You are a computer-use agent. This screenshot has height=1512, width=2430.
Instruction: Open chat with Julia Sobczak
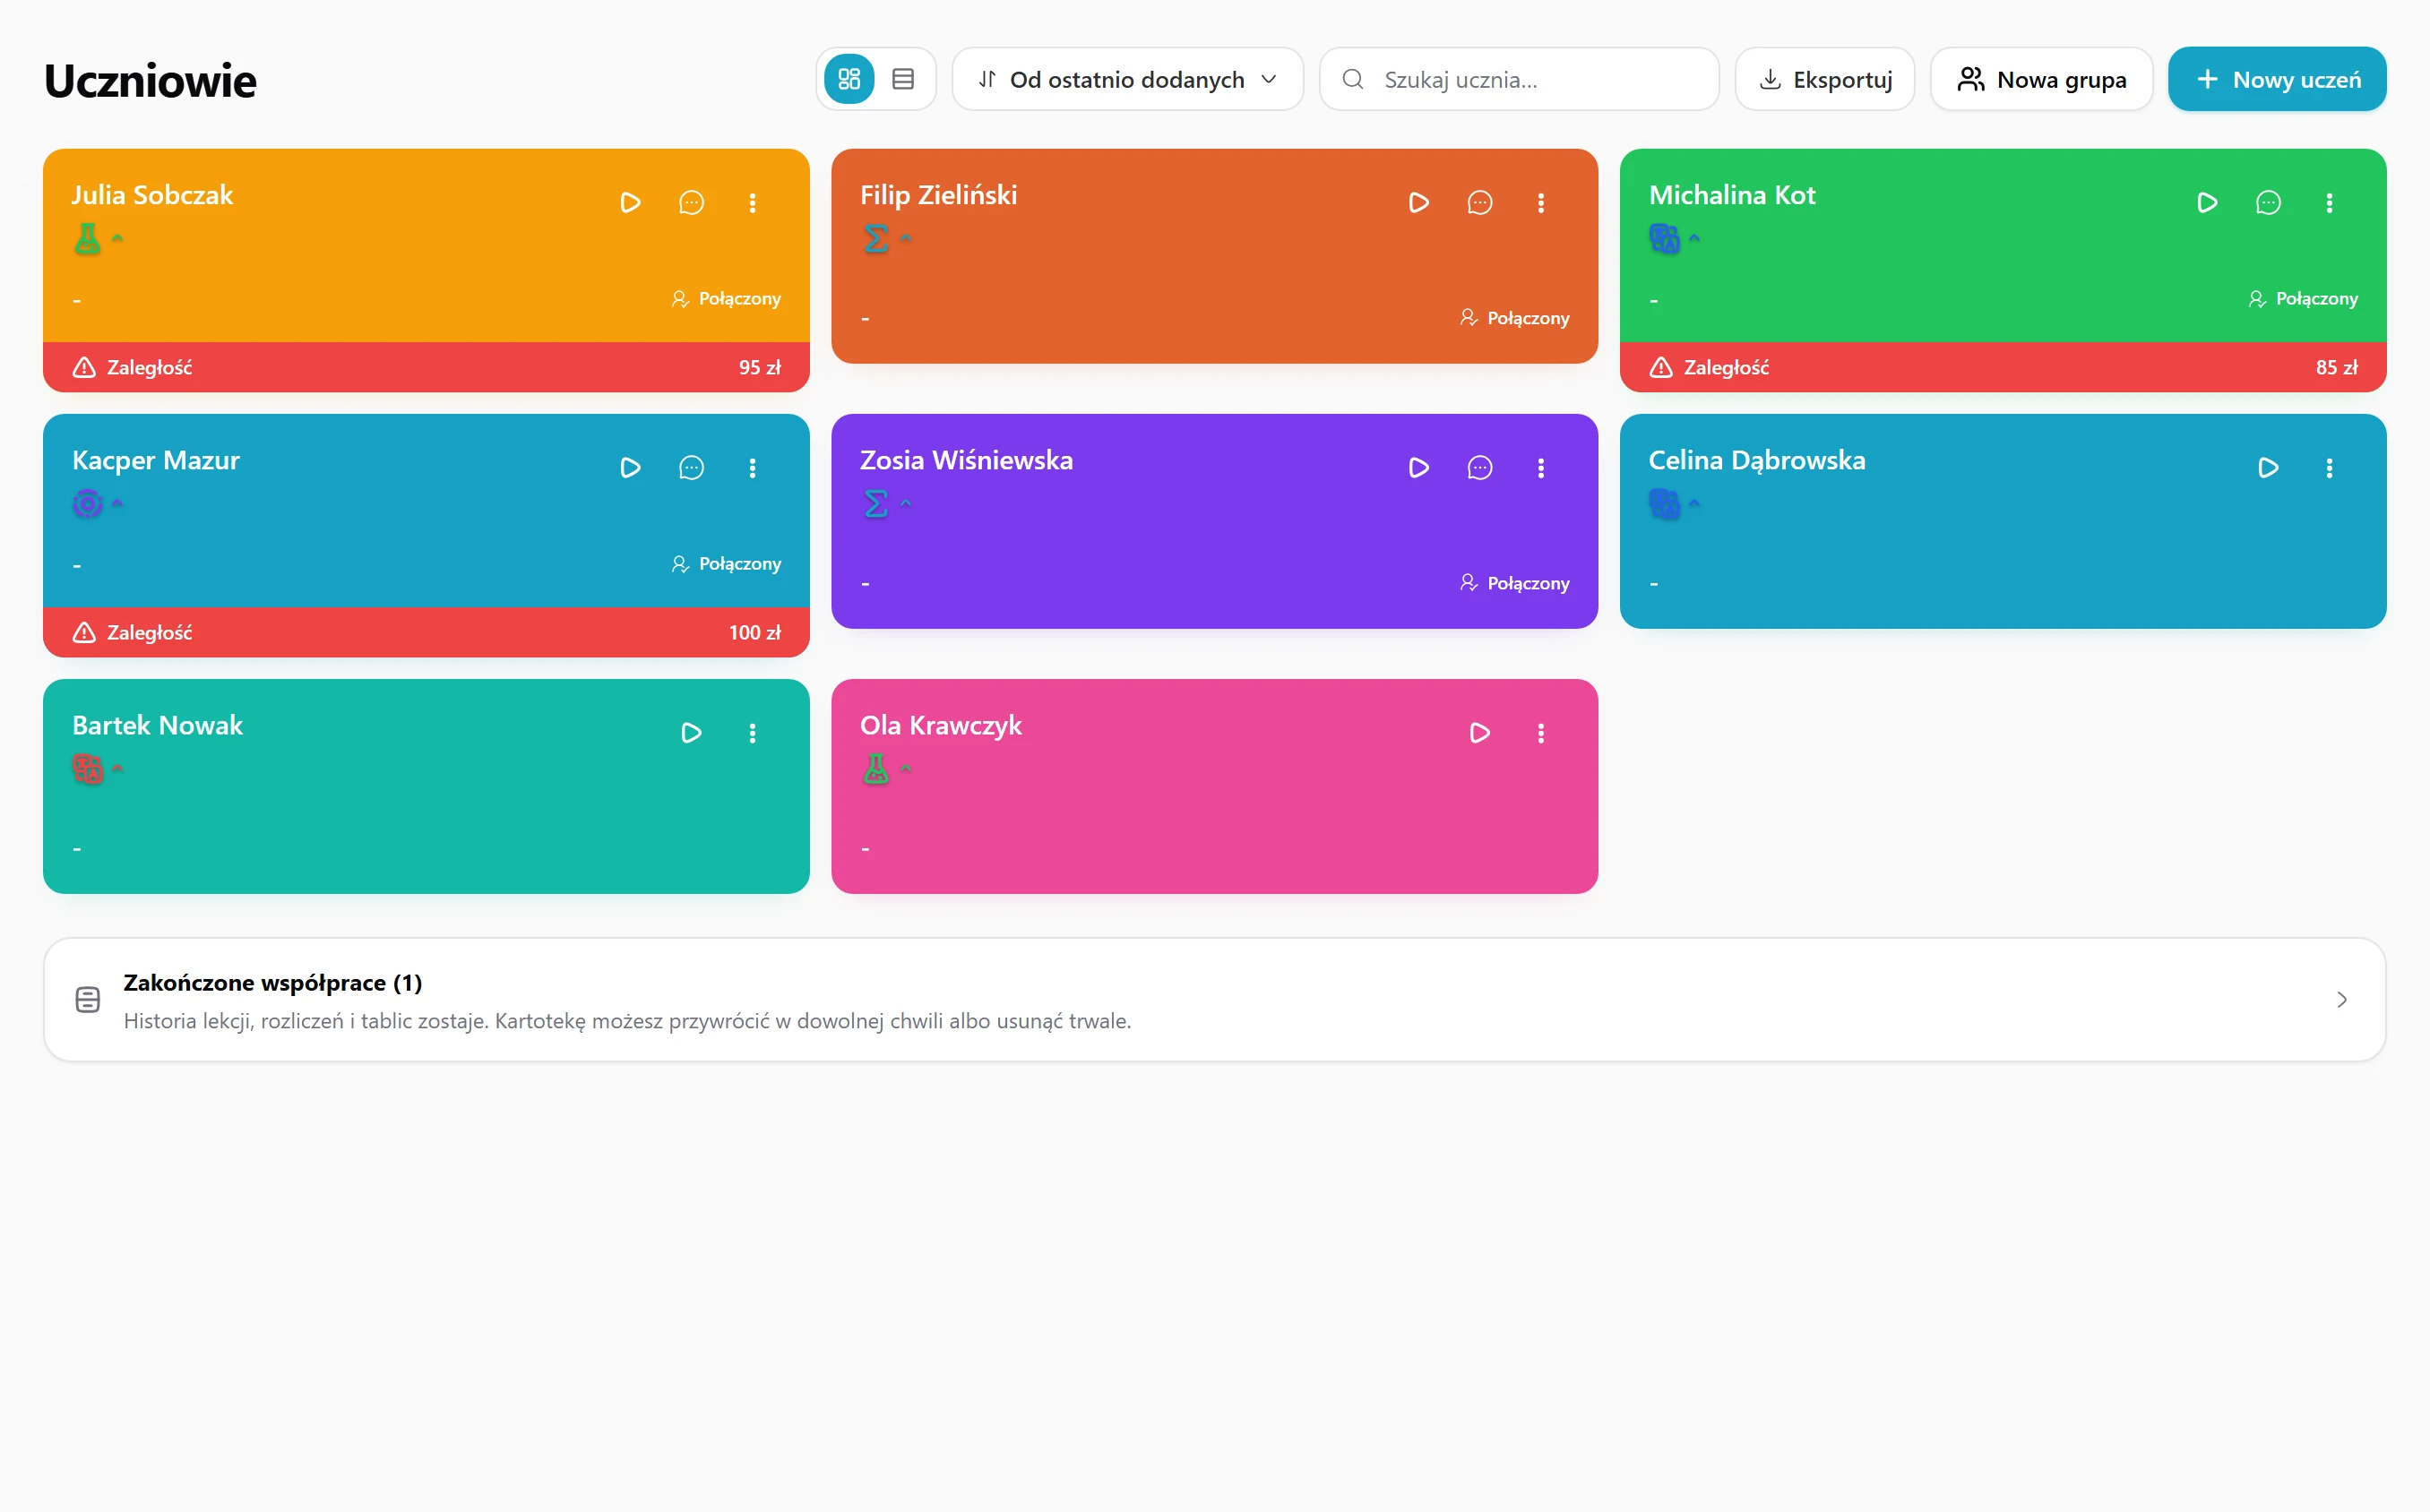pyautogui.click(x=691, y=203)
